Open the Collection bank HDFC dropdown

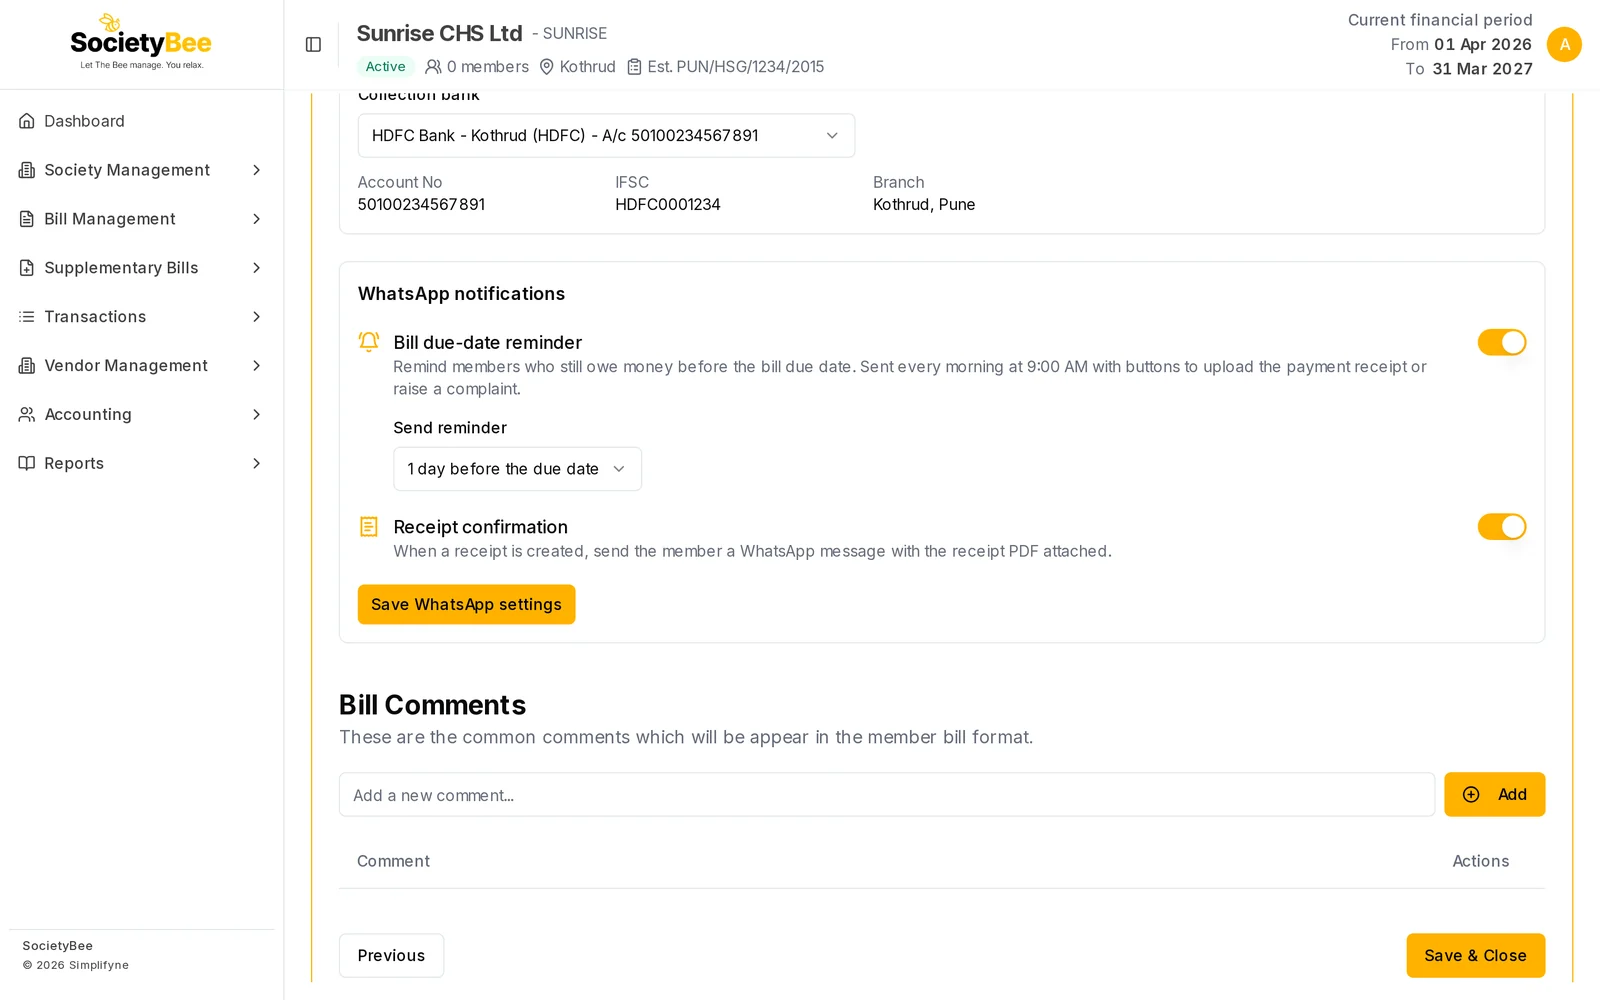606,136
